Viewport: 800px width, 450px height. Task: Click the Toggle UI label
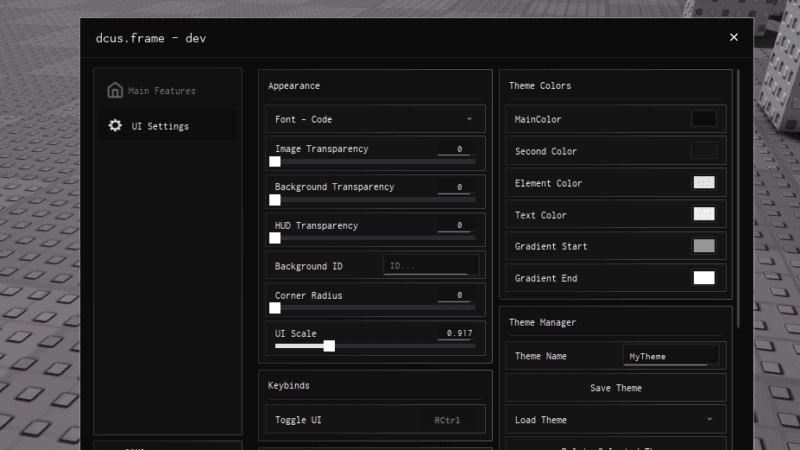[x=298, y=420]
